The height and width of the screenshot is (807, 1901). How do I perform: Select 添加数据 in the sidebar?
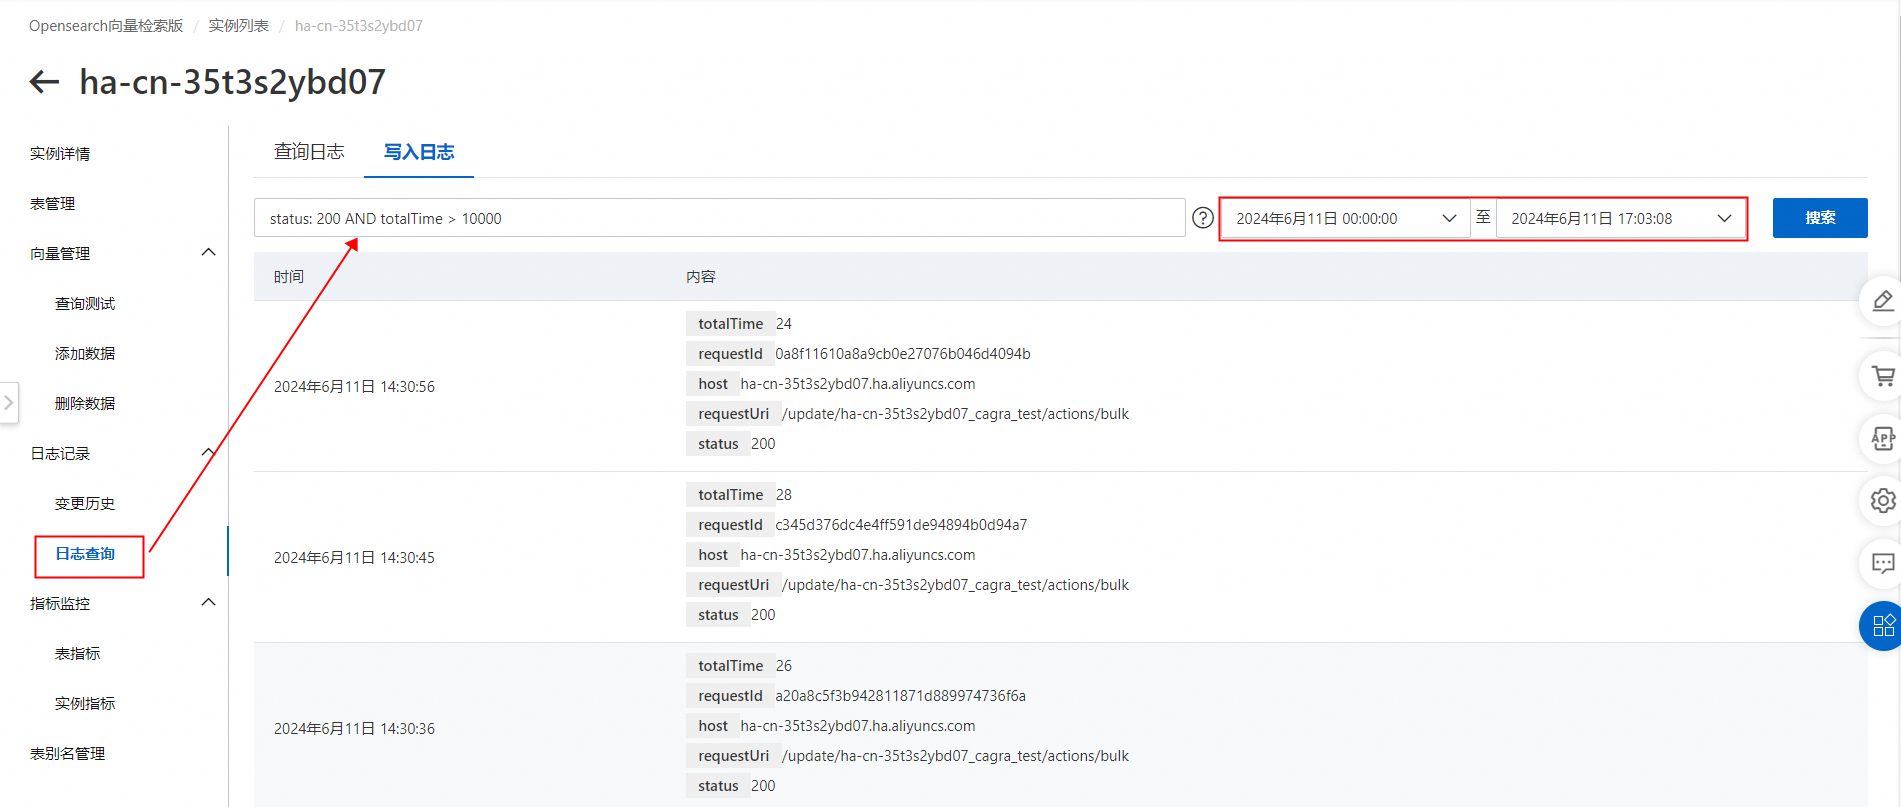pyautogui.click(x=85, y=353)
